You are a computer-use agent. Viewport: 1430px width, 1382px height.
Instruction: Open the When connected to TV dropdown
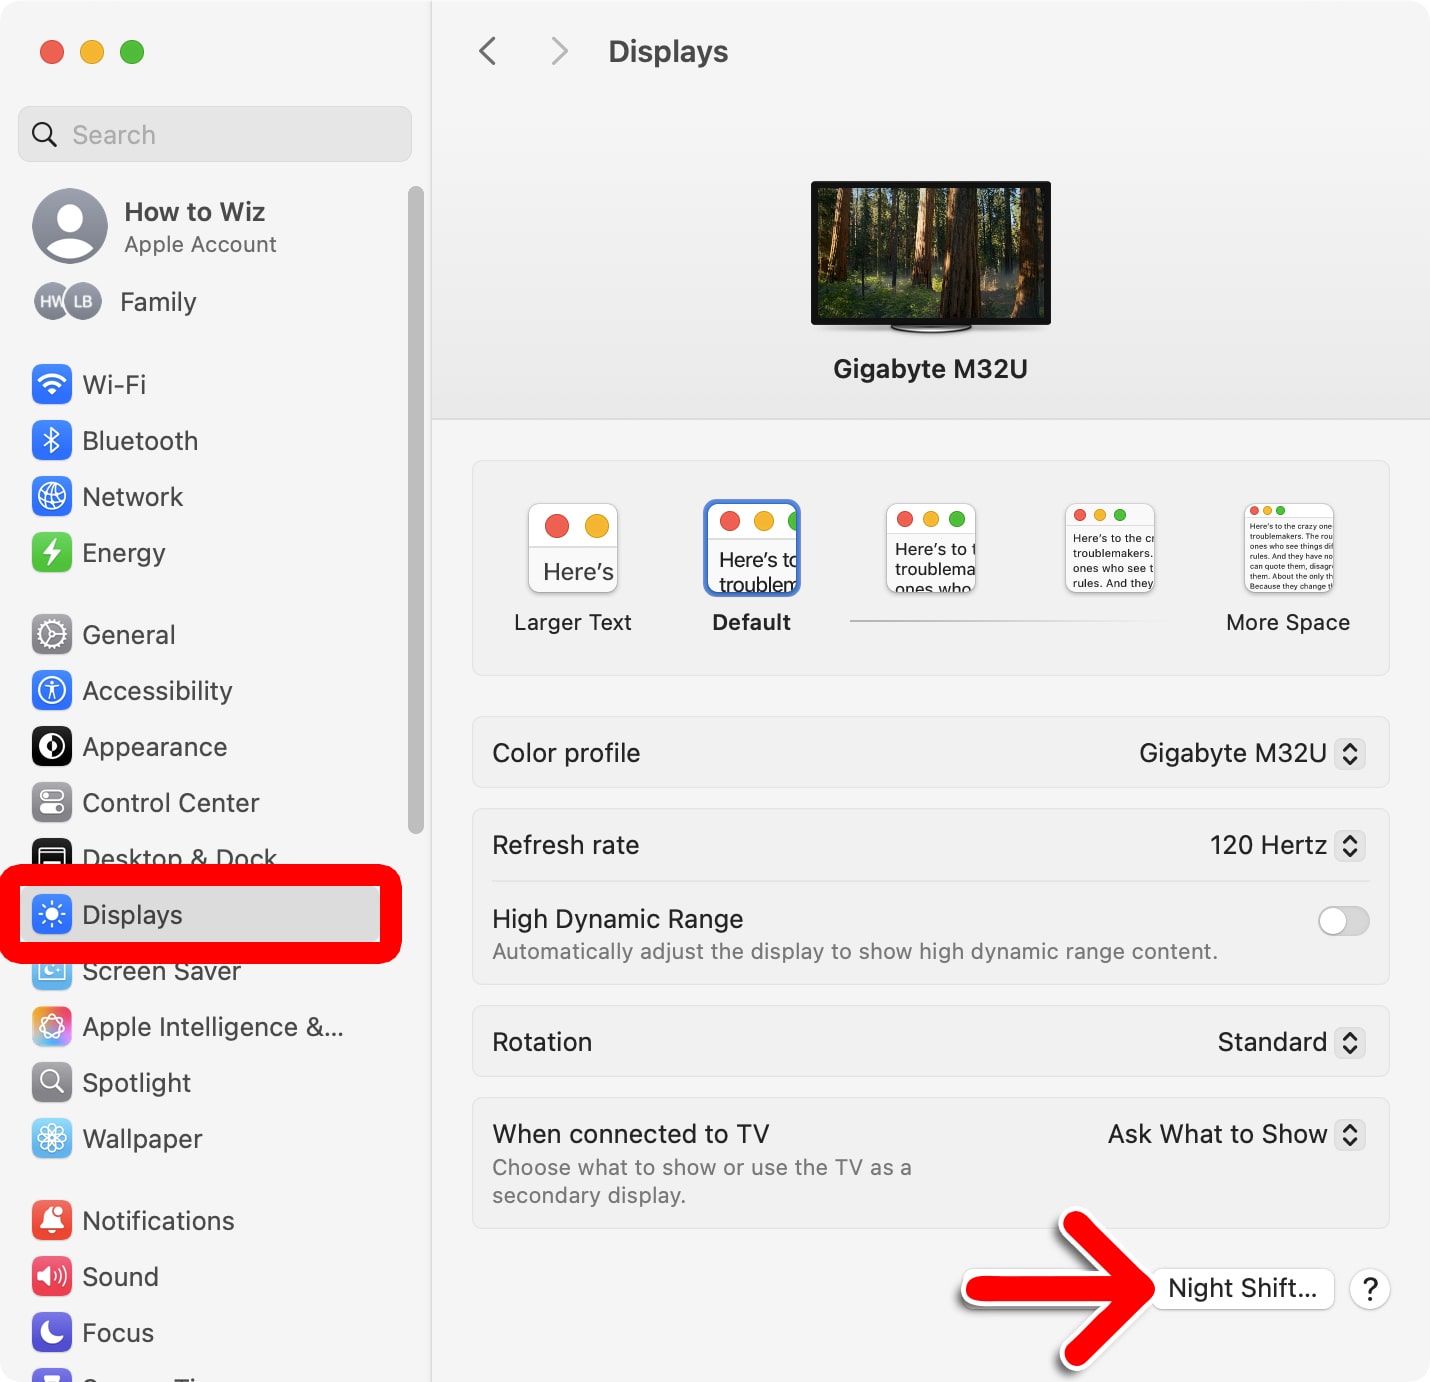point(1350,1134)
